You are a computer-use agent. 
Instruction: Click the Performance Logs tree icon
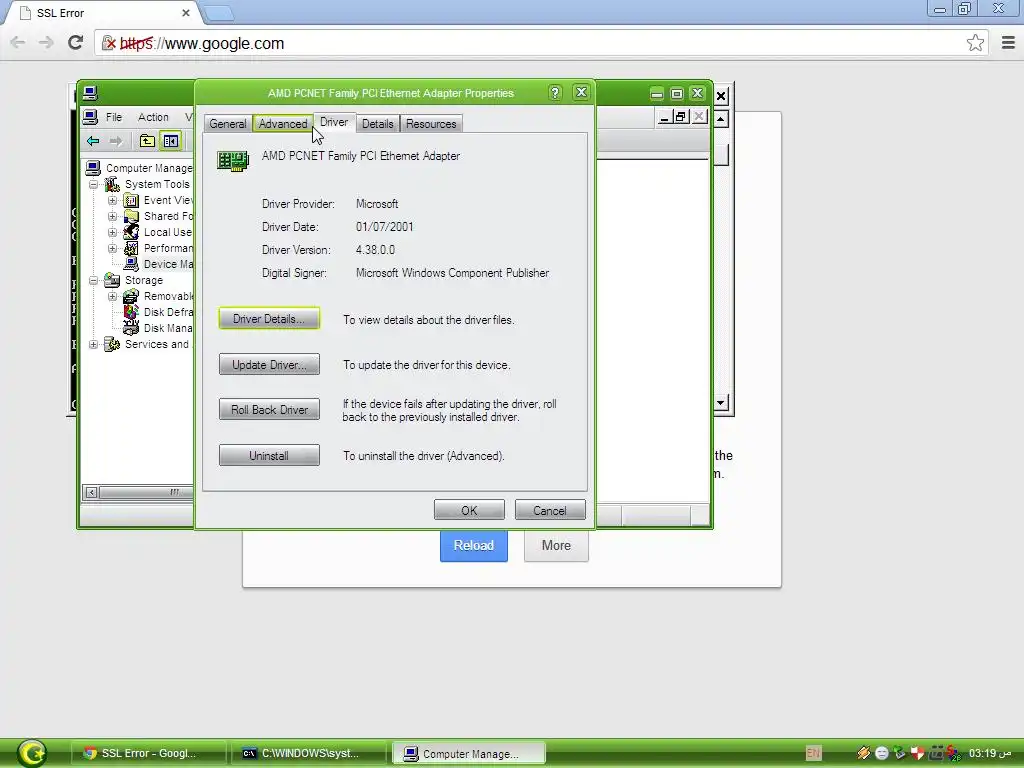131,248
